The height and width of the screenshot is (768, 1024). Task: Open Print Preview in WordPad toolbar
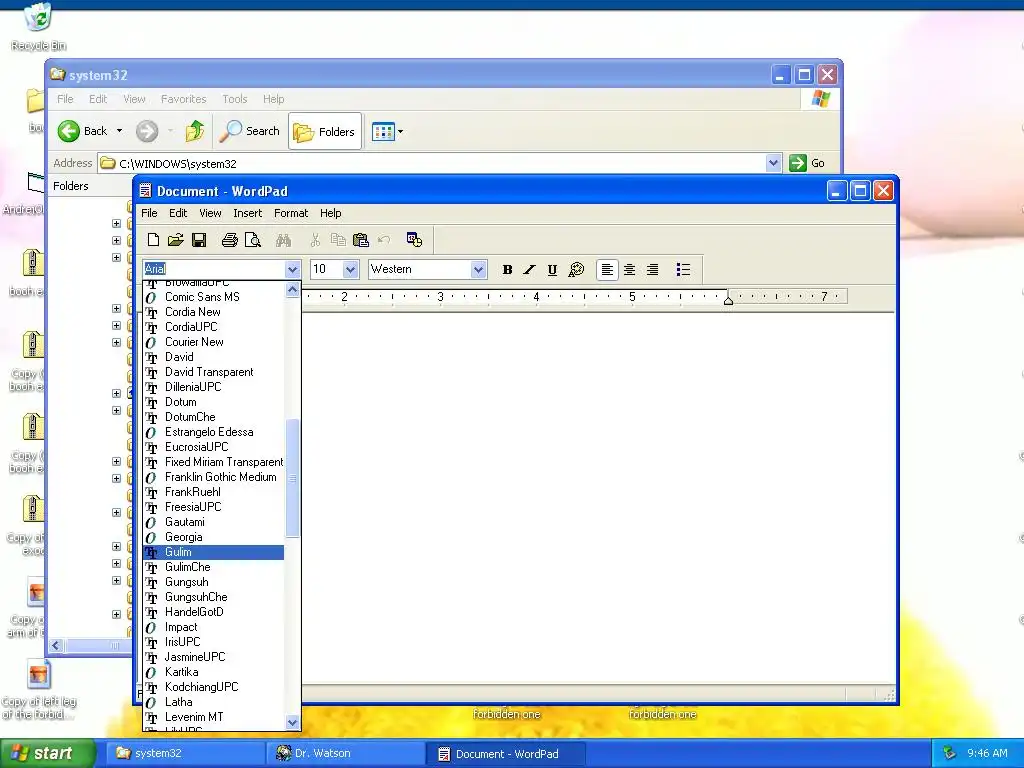tap(253, 240)
